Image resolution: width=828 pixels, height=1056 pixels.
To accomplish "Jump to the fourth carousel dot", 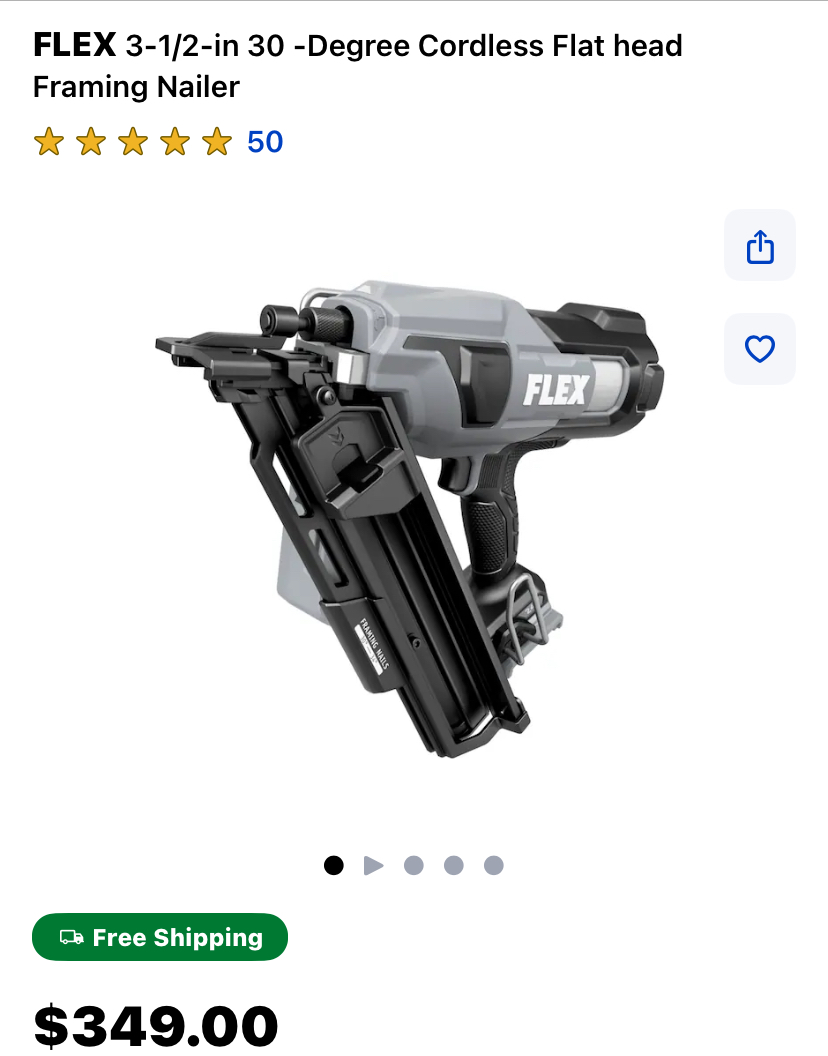I will 453,865.
